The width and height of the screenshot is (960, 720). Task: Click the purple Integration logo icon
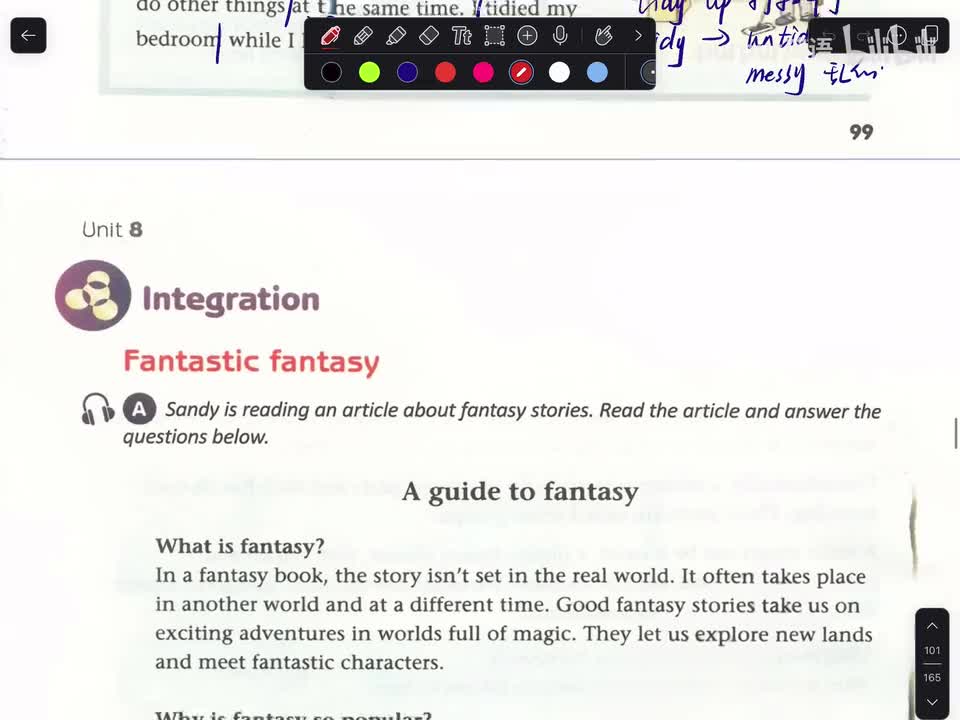click(x=93, y=296)
